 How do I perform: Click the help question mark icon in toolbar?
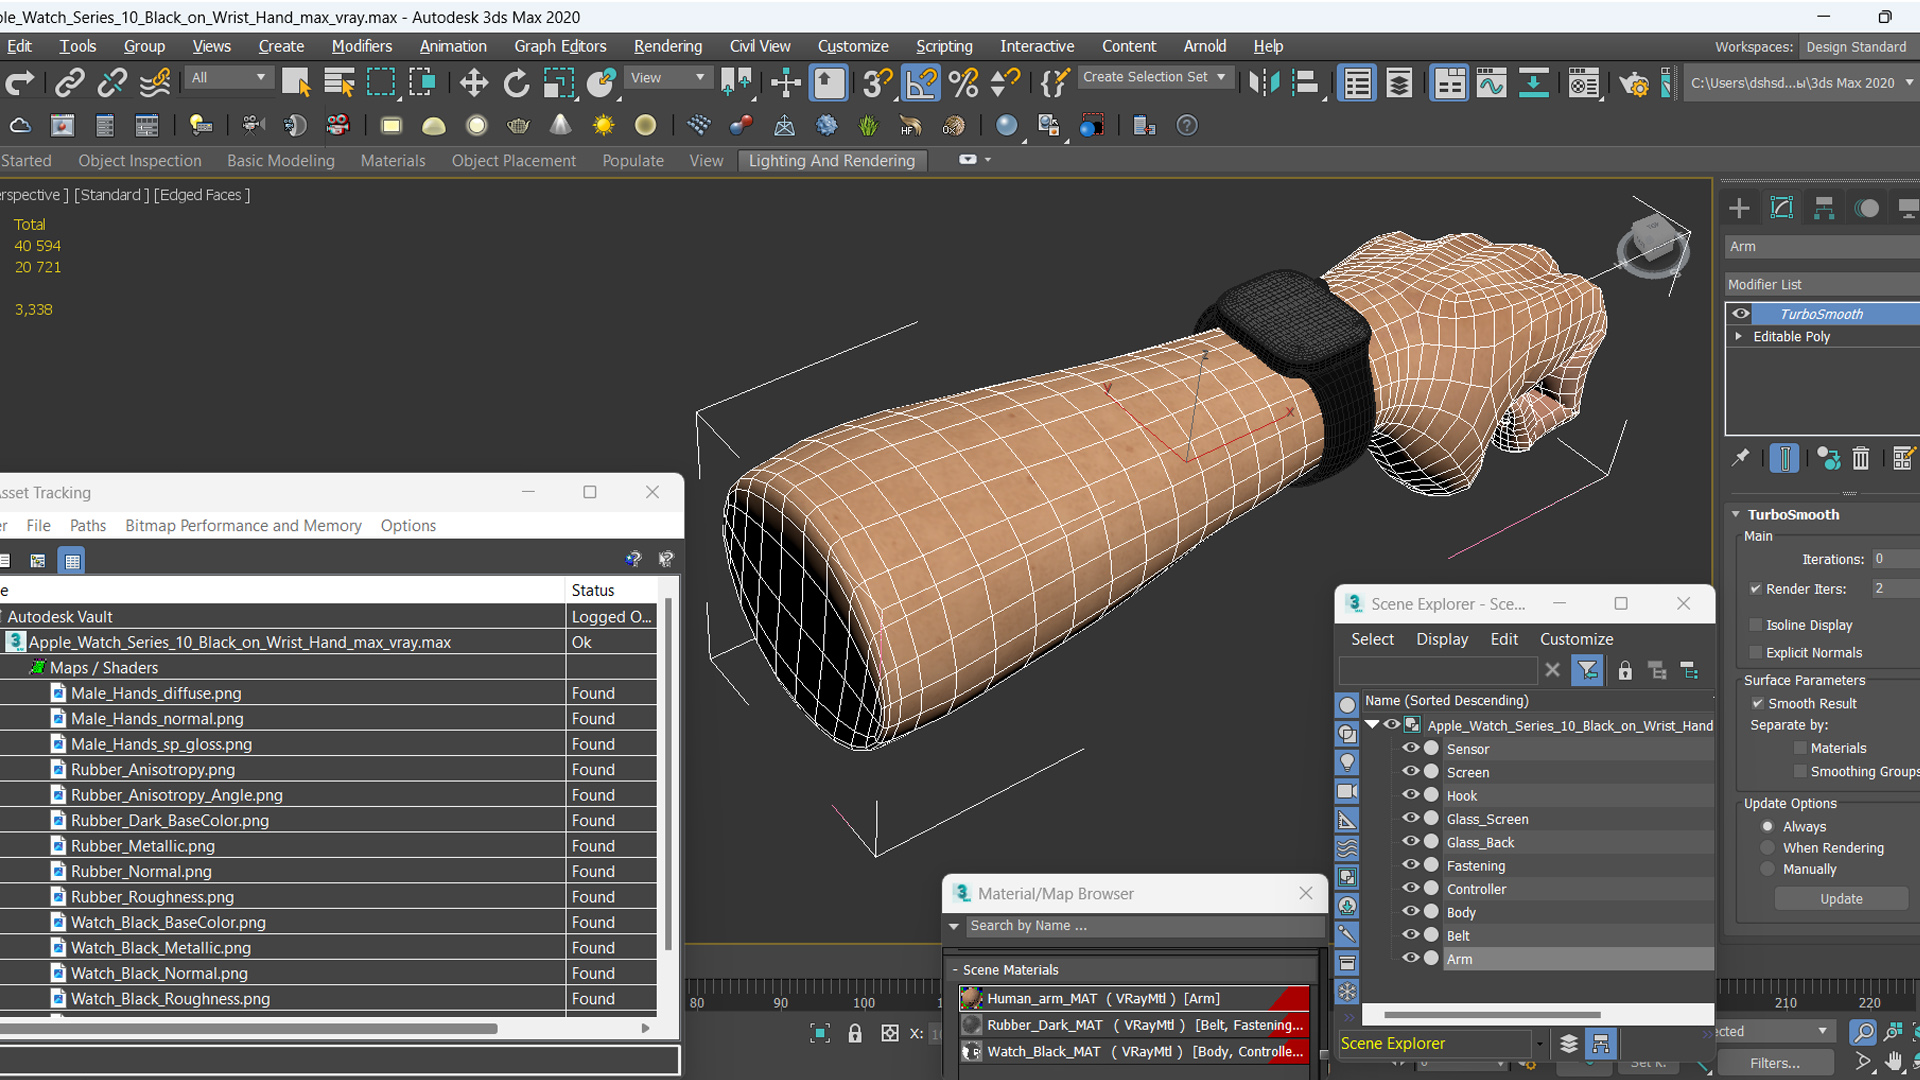pos(1187,125)
